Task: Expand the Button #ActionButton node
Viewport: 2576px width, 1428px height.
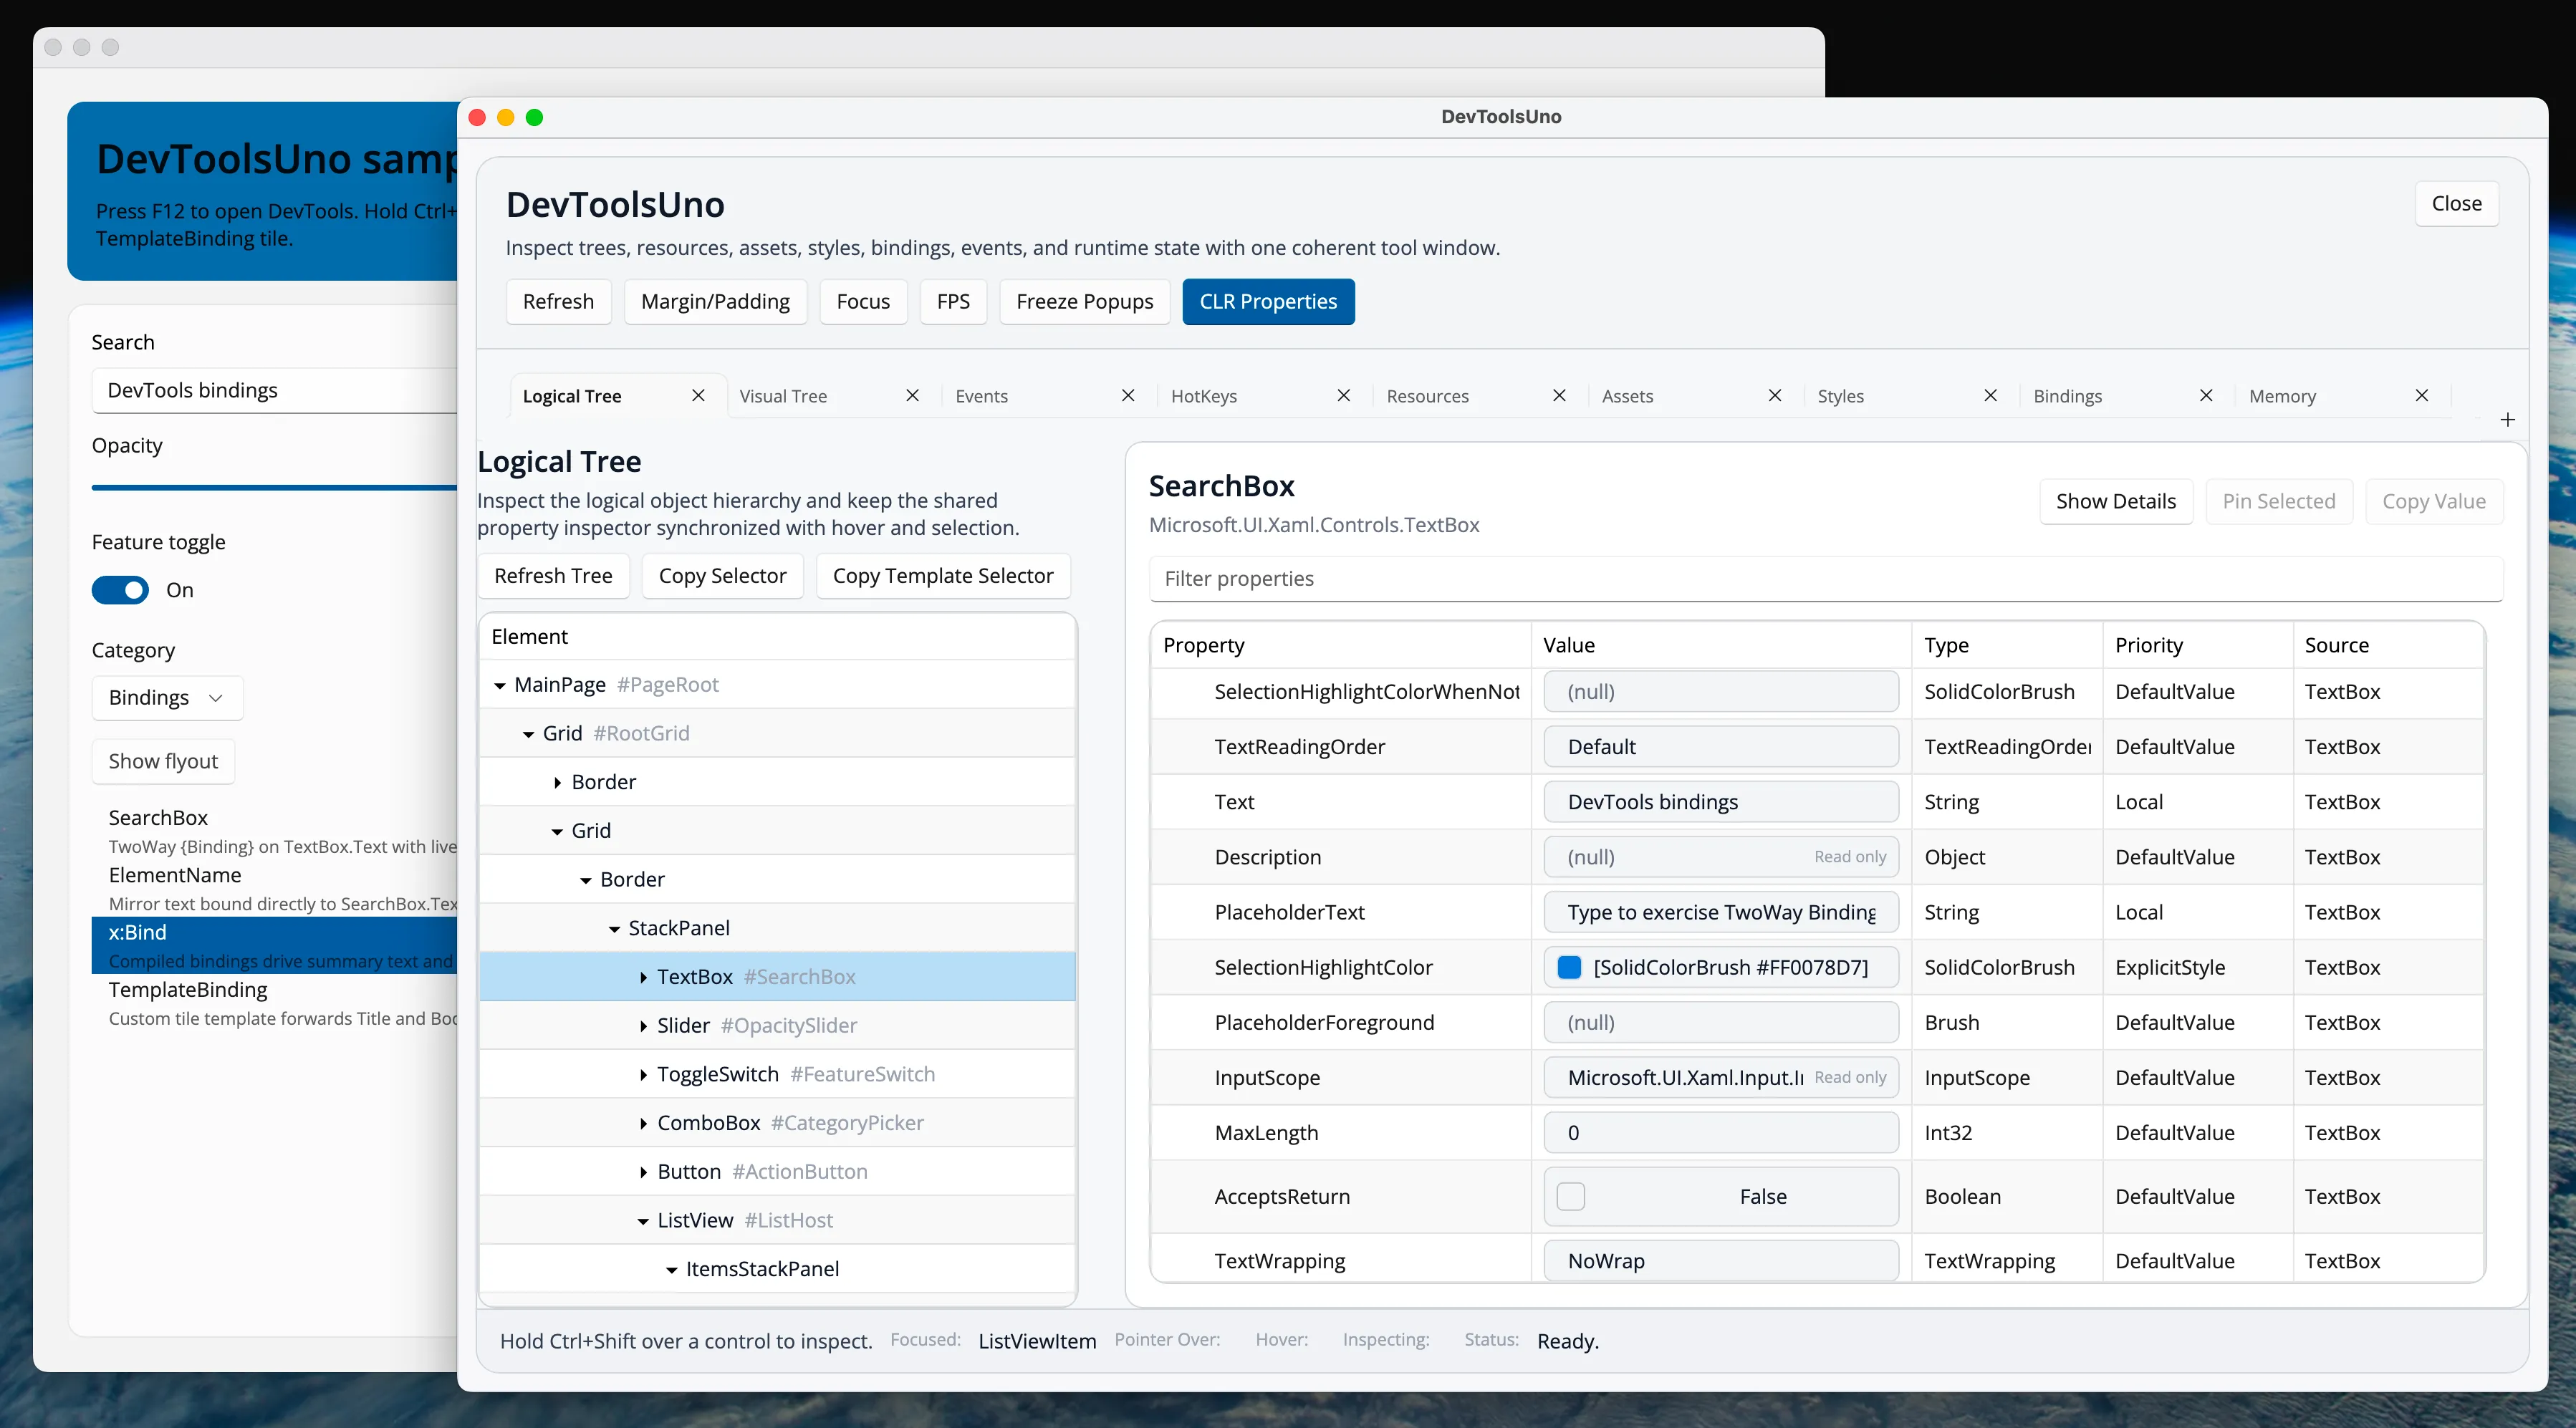Action: [x=643, y=1172]
